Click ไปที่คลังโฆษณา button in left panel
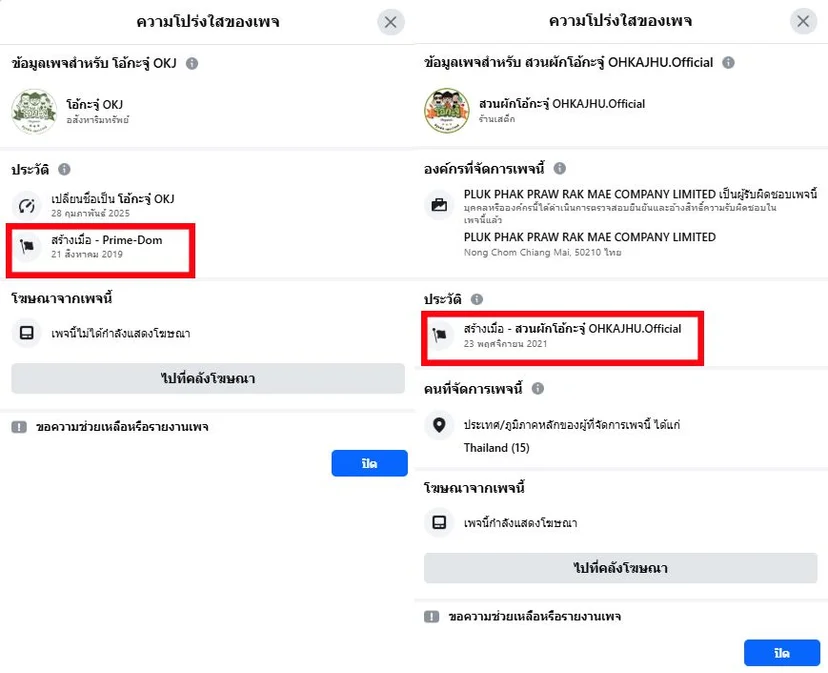The width and height of the screenshot is (828, 673). pos(208,378)
